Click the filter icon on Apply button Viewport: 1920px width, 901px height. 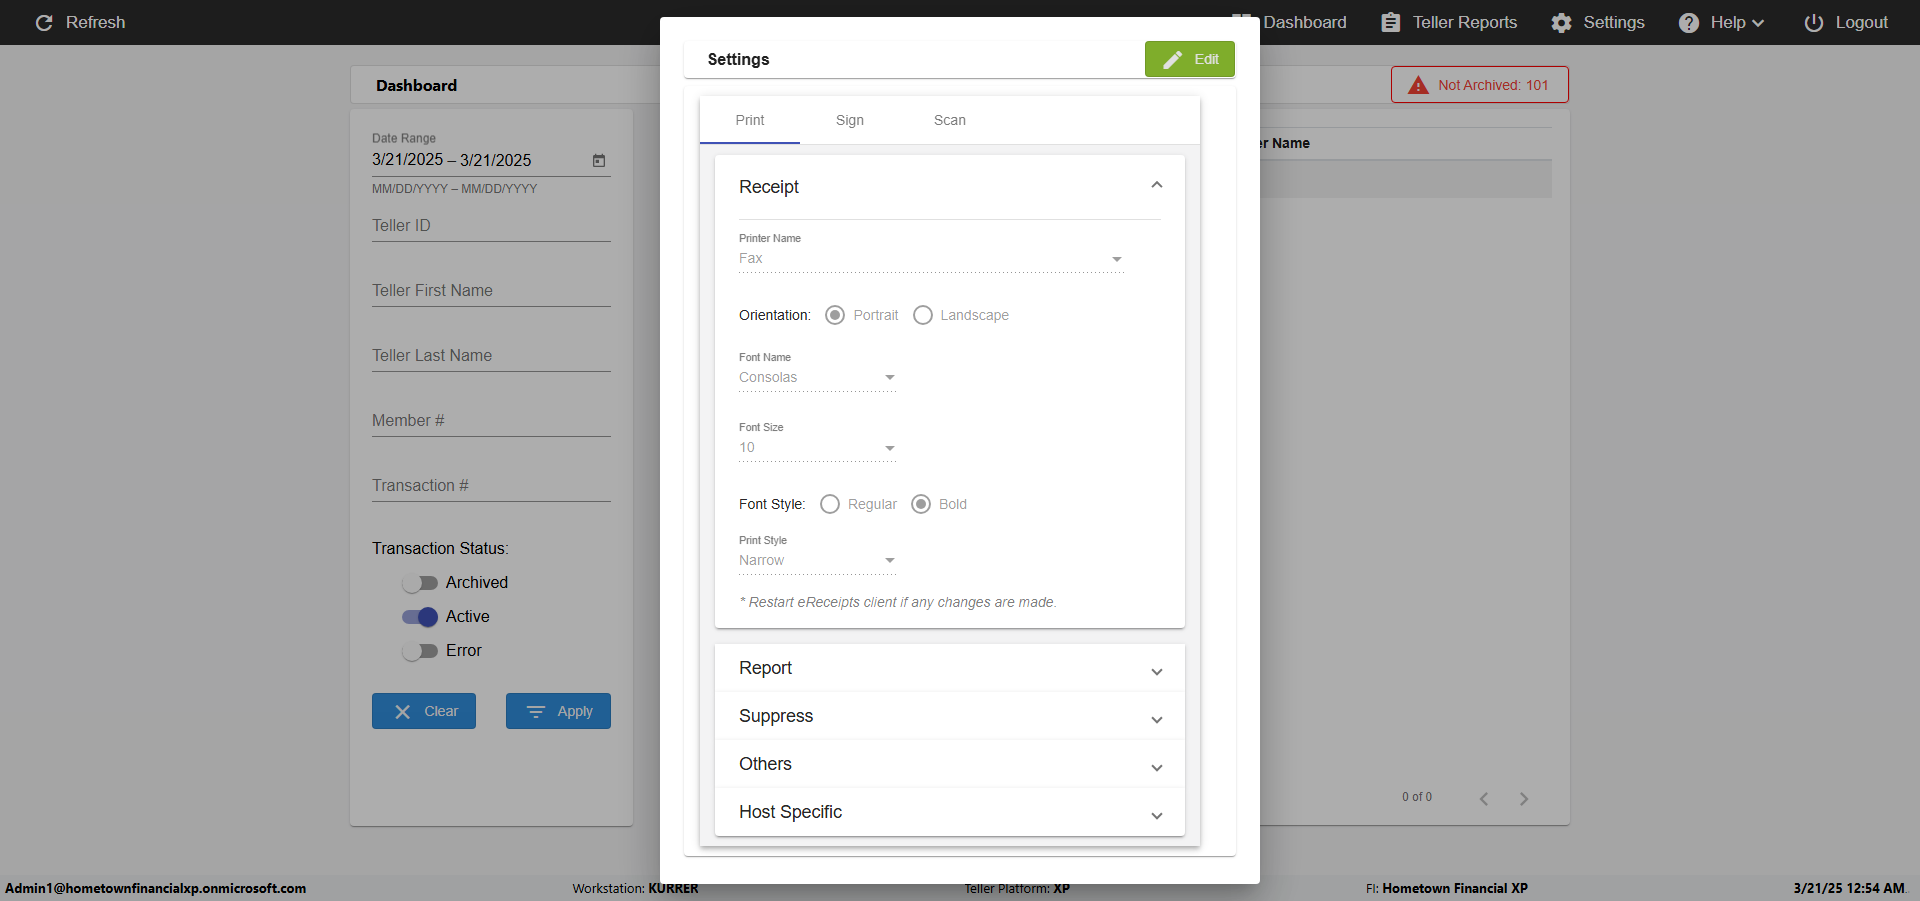pyautogui.click(x=536, y=711)
